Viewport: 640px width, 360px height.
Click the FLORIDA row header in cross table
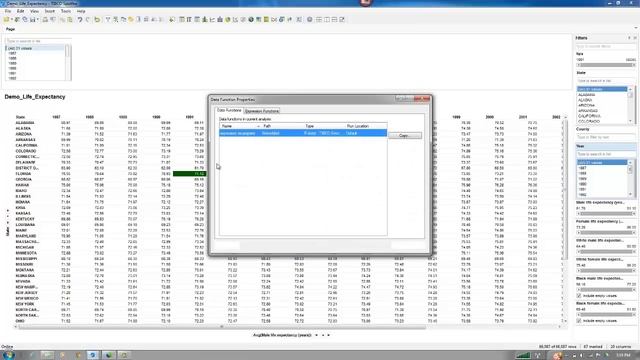pos(23,173)
